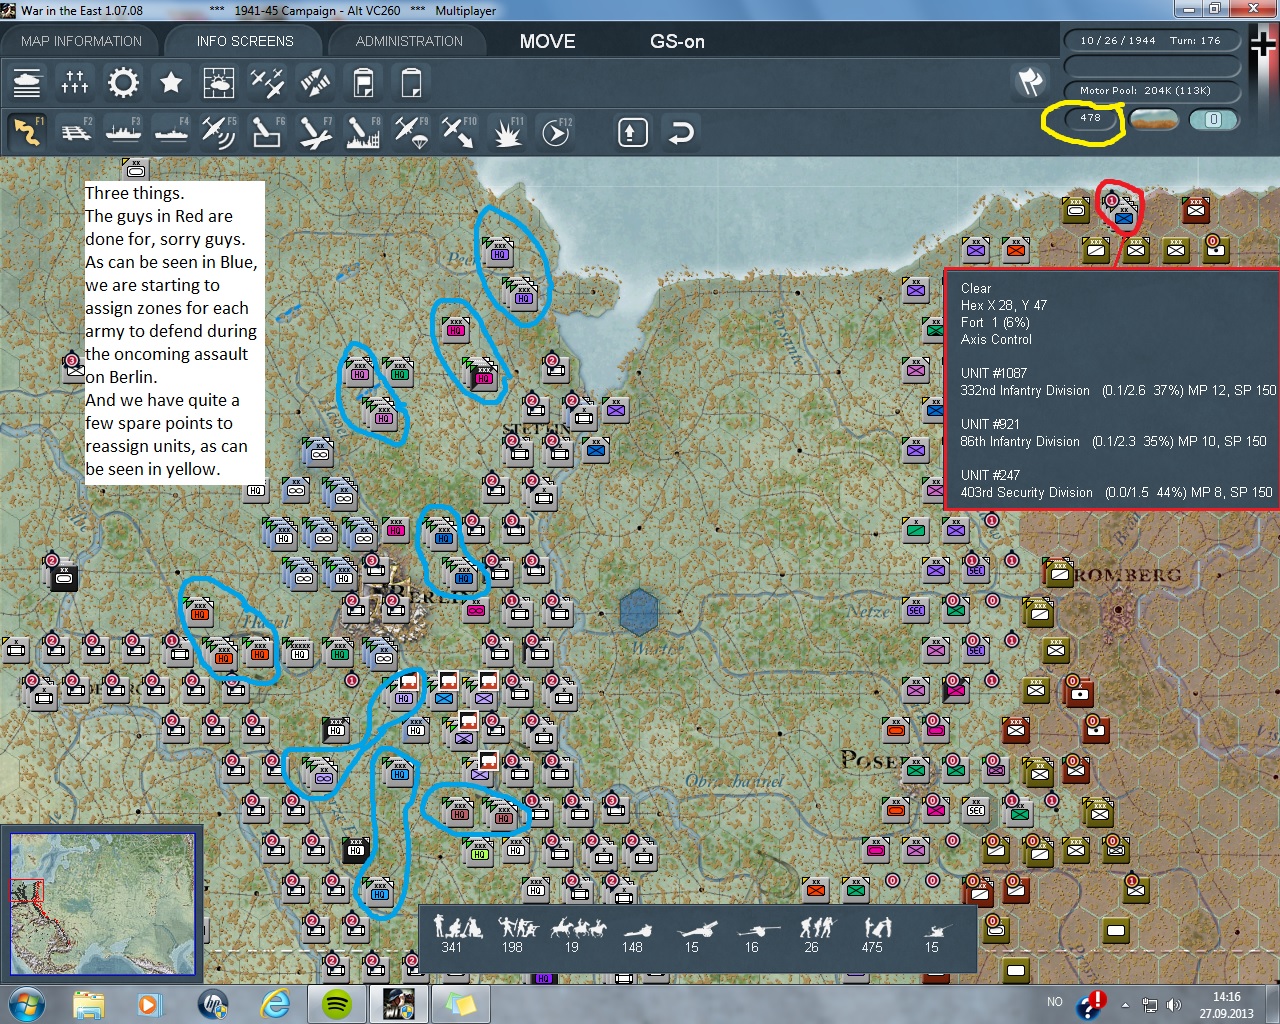The width and height of the screenshot is (1280, 1024).
Task: Select the F1 move mode icon
Action: point(27,132)
